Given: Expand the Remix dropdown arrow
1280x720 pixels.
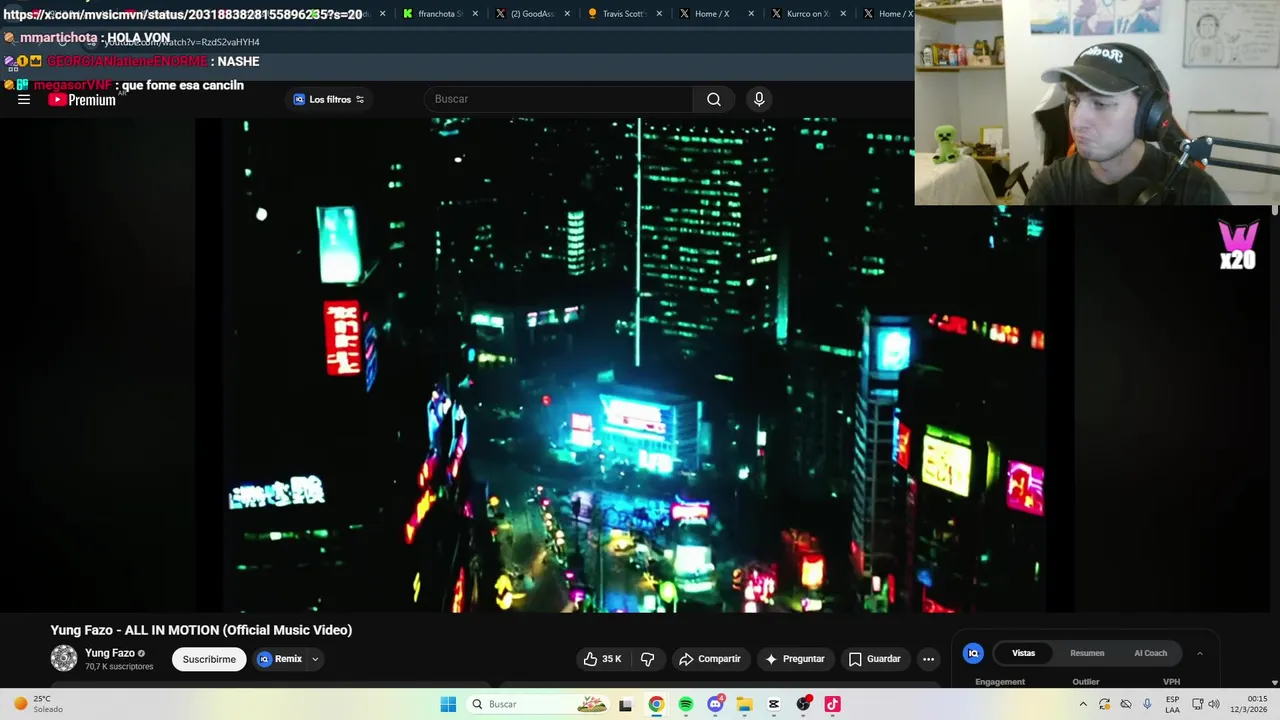Looking at the screenshot, I should (x=315, y=659).
